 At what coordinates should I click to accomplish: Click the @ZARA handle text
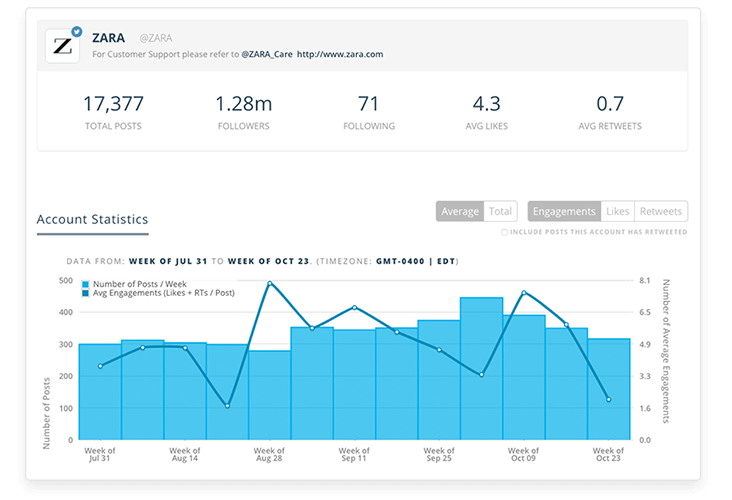[x=156, y=38]
